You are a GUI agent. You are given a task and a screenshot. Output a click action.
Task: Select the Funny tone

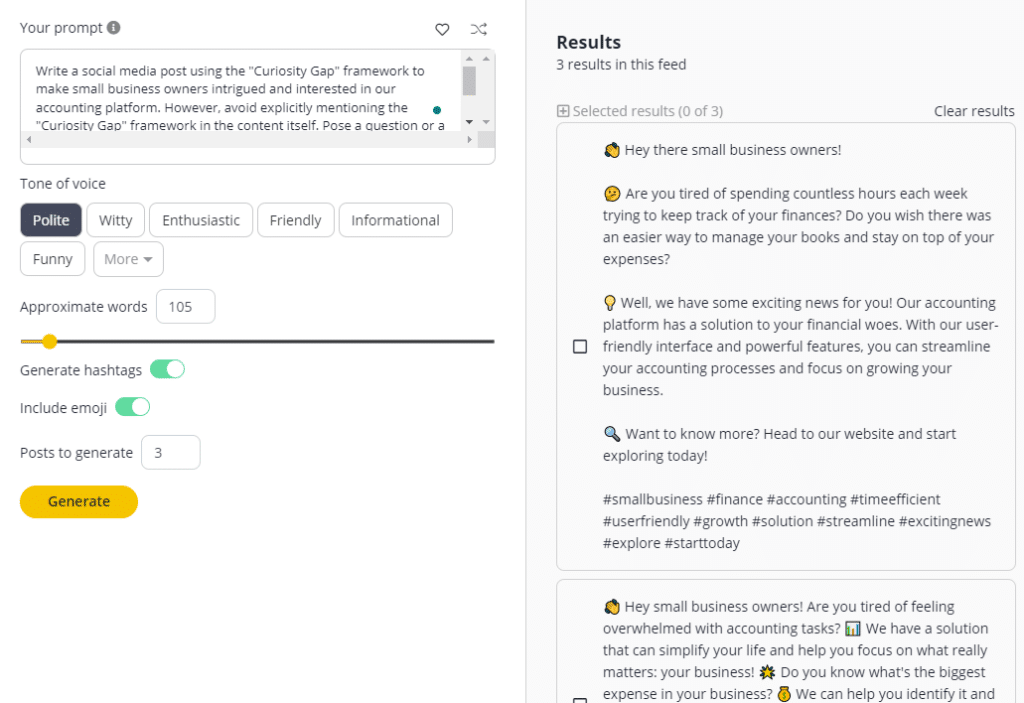click(52, 259)
